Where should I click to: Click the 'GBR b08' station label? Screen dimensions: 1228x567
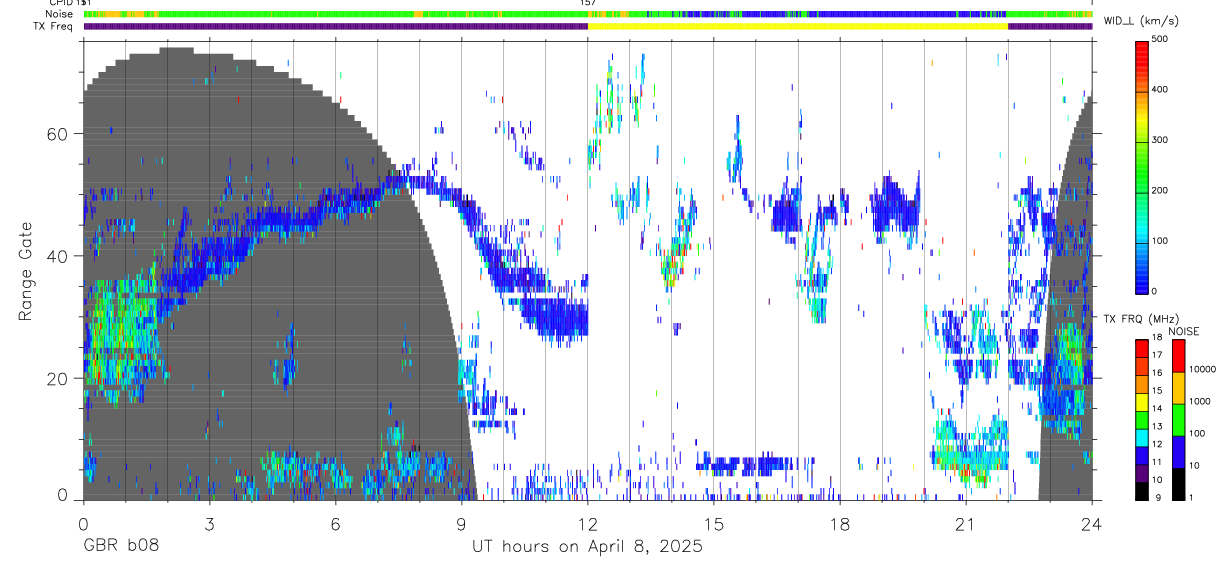(x=120, y=546)
